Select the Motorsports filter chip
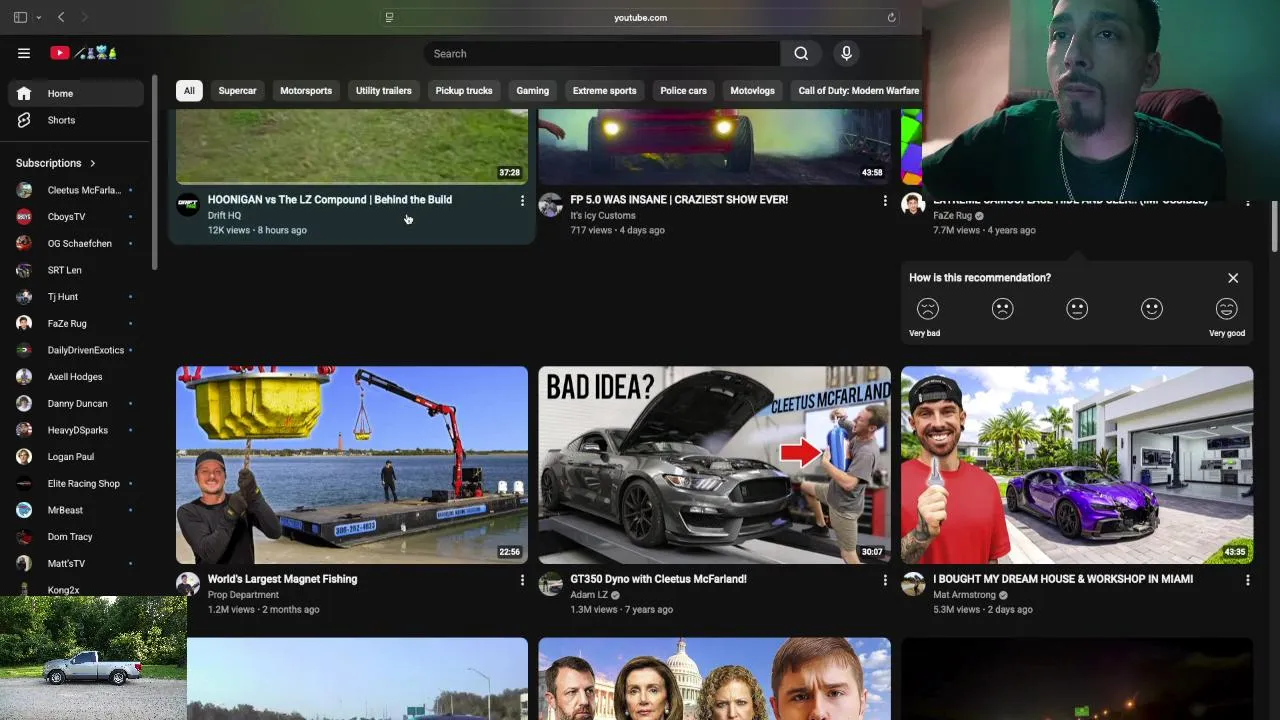The width and height of the screenshot is (1280, 720). pos(306,91)
